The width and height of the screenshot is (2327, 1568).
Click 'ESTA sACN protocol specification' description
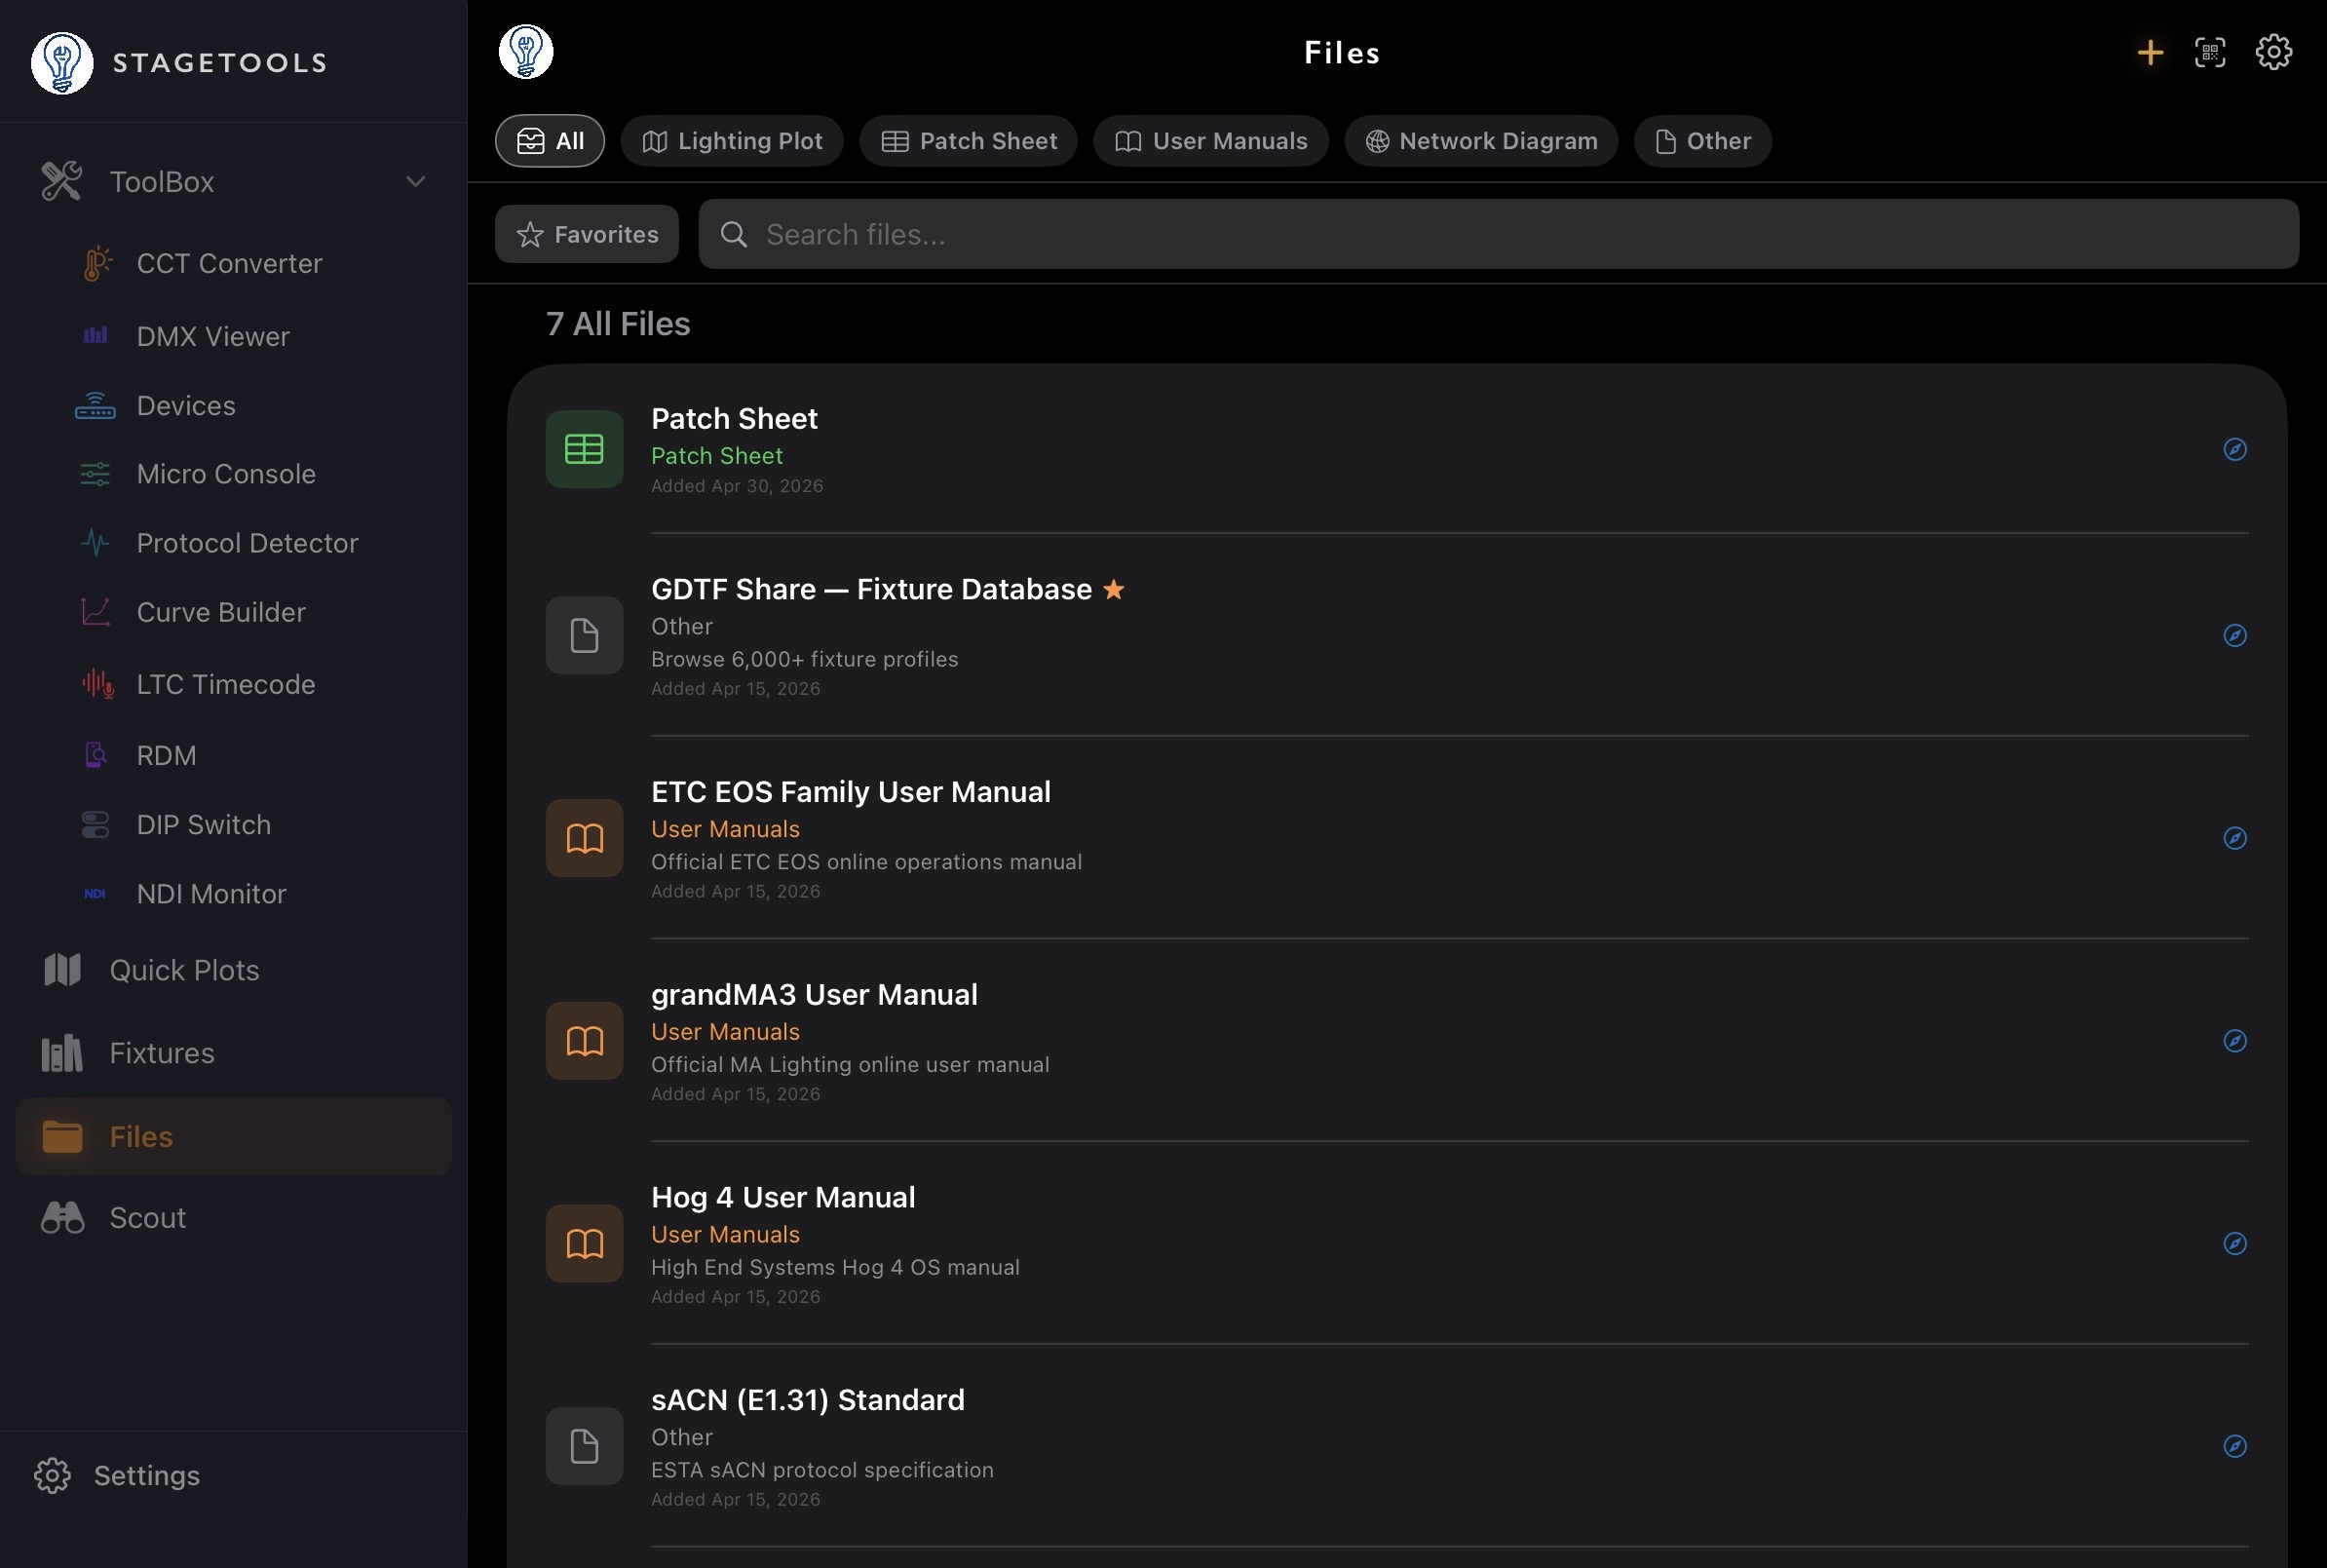point(822,1470)
